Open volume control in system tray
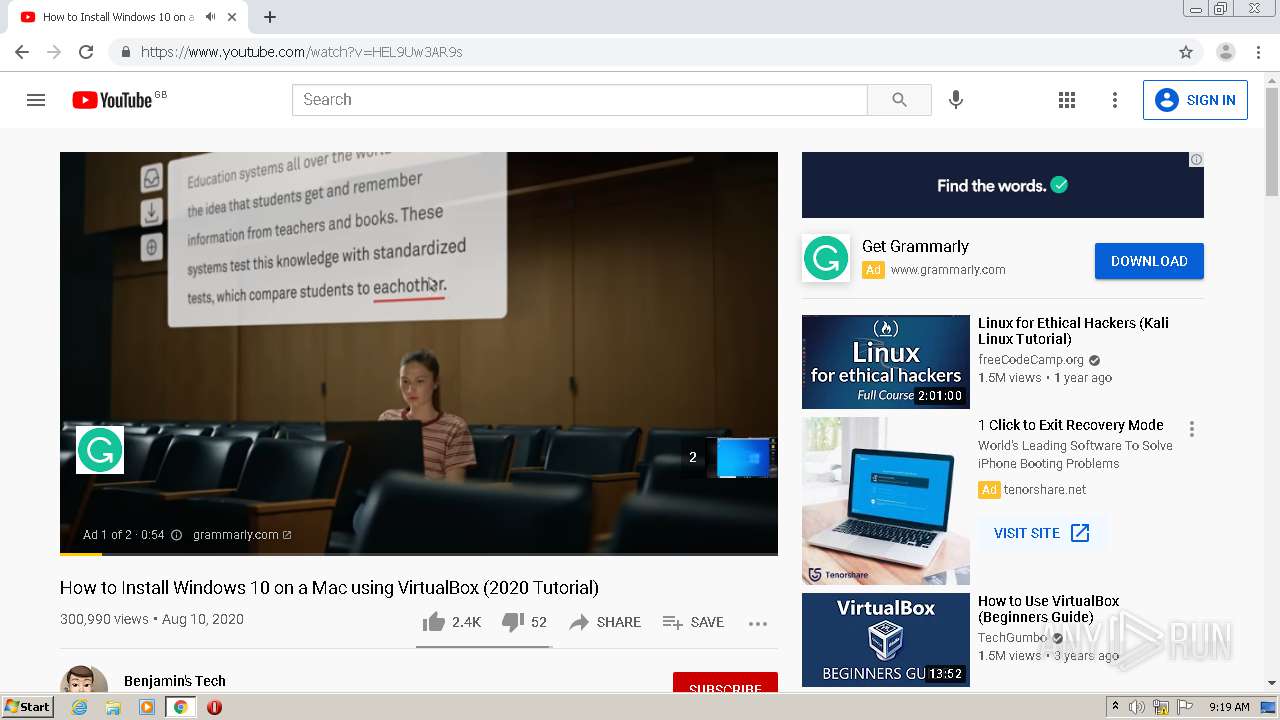Image resolution: width=1280 pixels, height=720 pixels. pos(1137,707)
